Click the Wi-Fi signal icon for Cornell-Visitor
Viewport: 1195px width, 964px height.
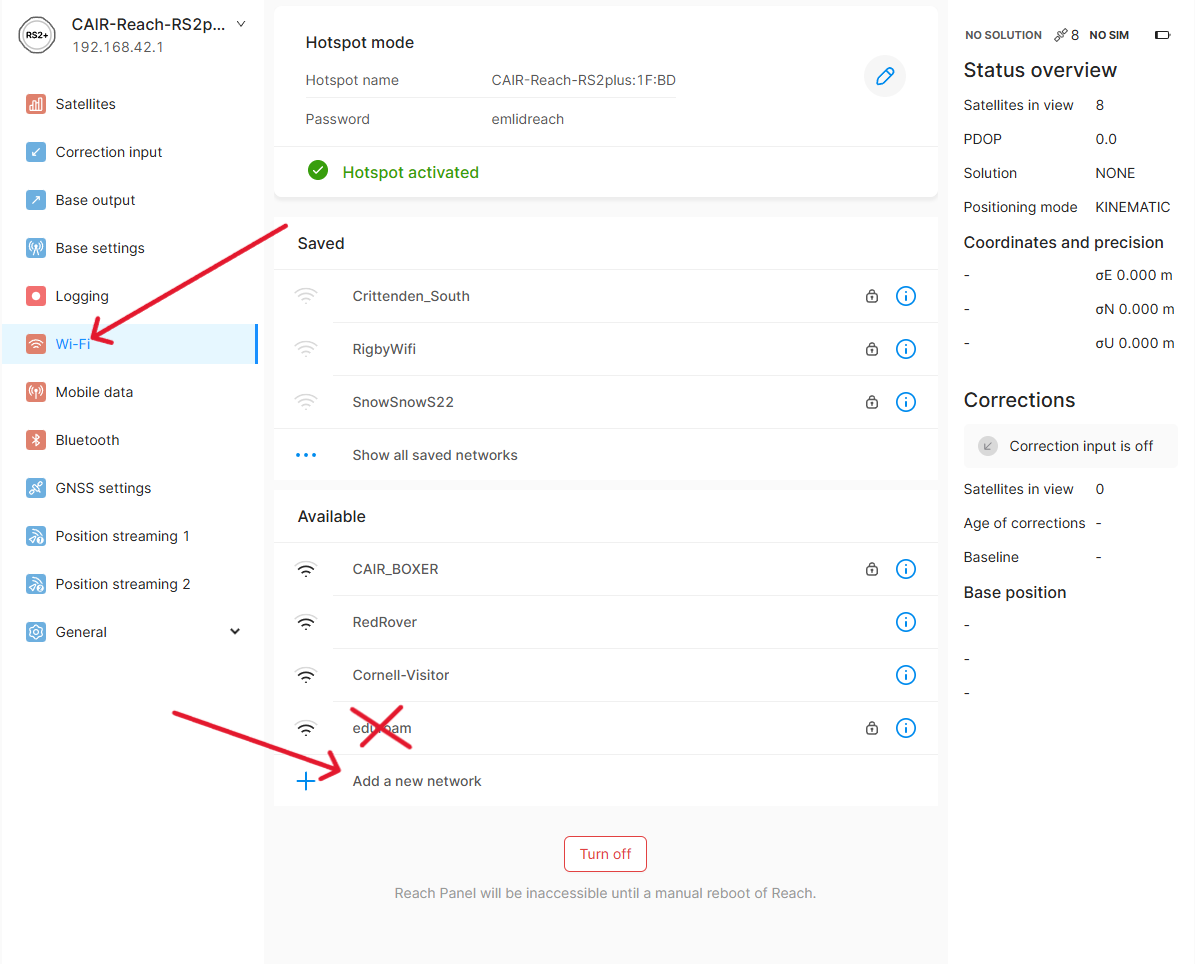[x=306, y=675]
